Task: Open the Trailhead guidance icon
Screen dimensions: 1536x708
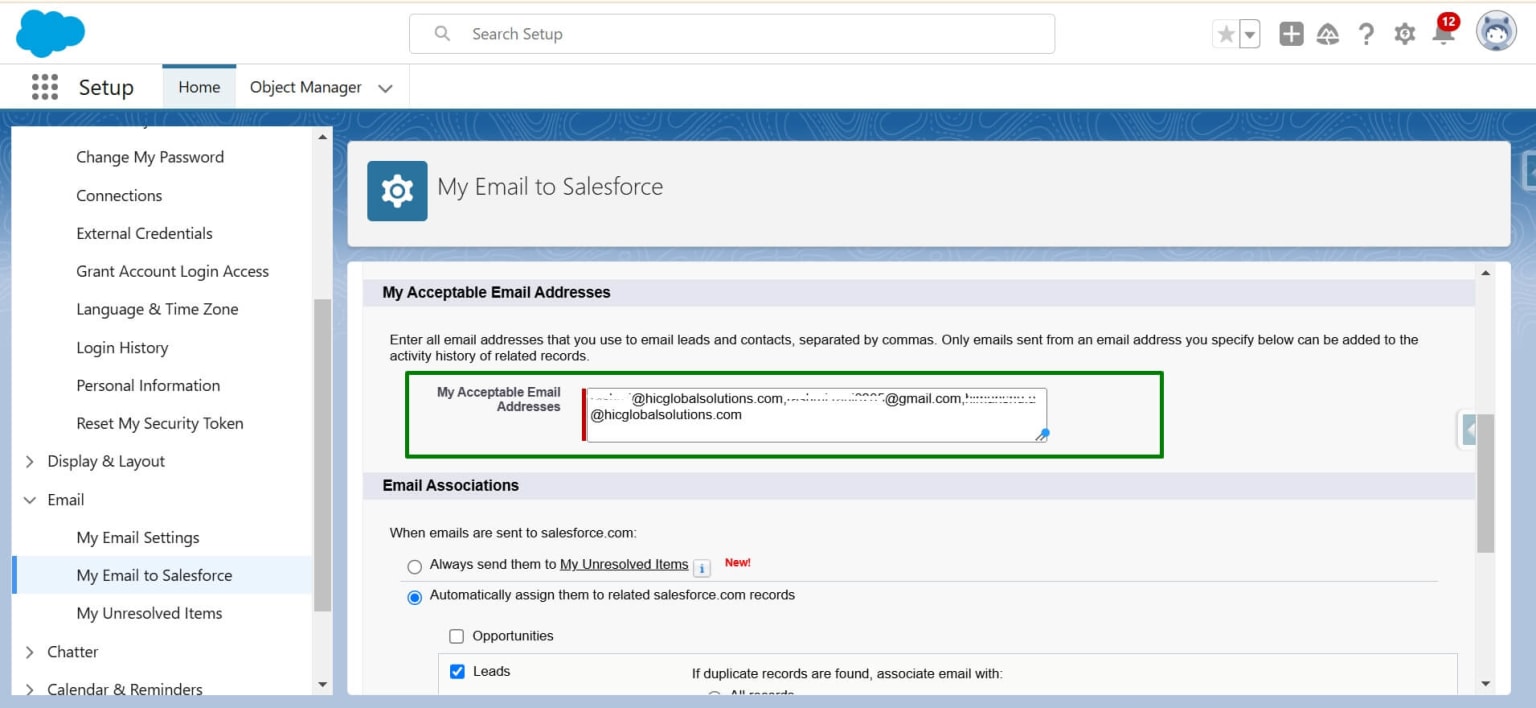Action: coord(1328,34)
